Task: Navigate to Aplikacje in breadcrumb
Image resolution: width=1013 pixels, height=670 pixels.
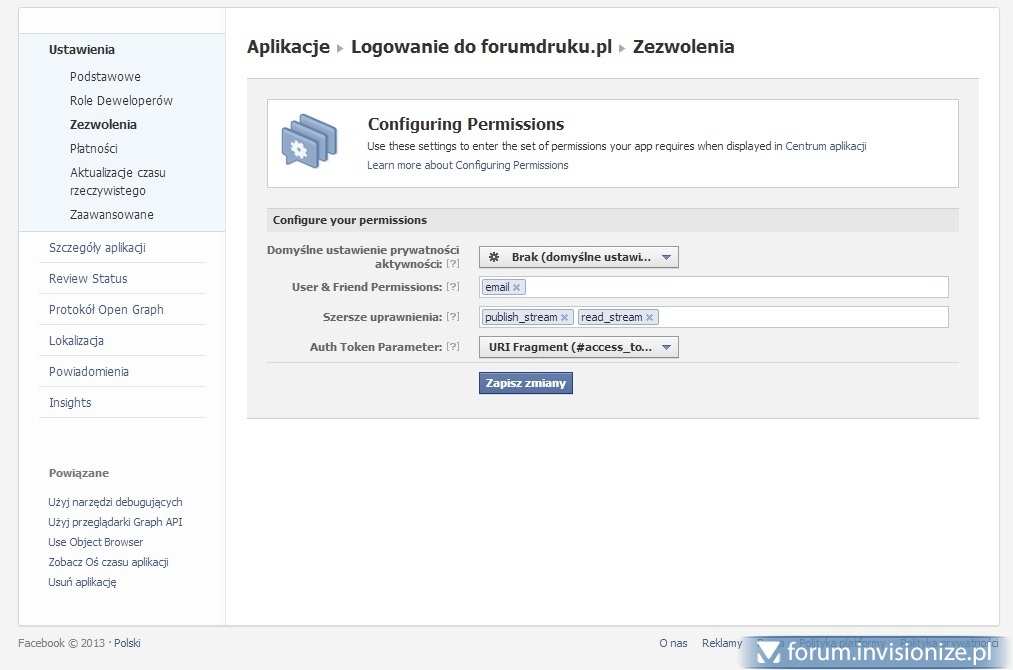Action: tap(288, 47)
